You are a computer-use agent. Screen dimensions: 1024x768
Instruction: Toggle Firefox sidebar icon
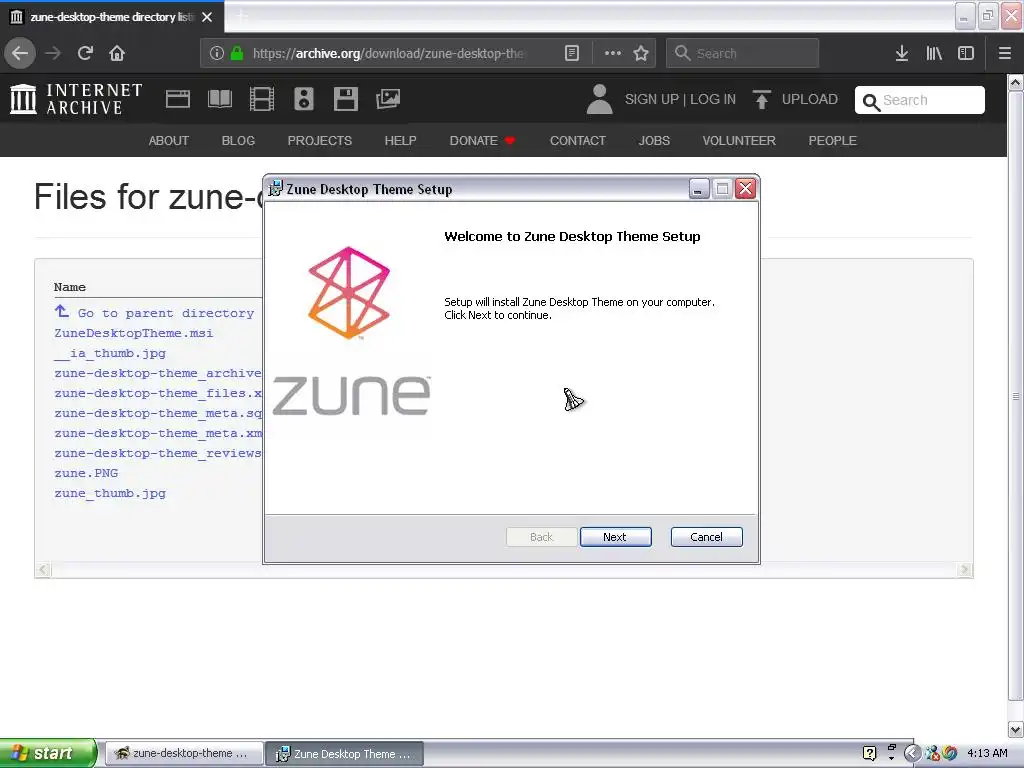coord(966,53)
